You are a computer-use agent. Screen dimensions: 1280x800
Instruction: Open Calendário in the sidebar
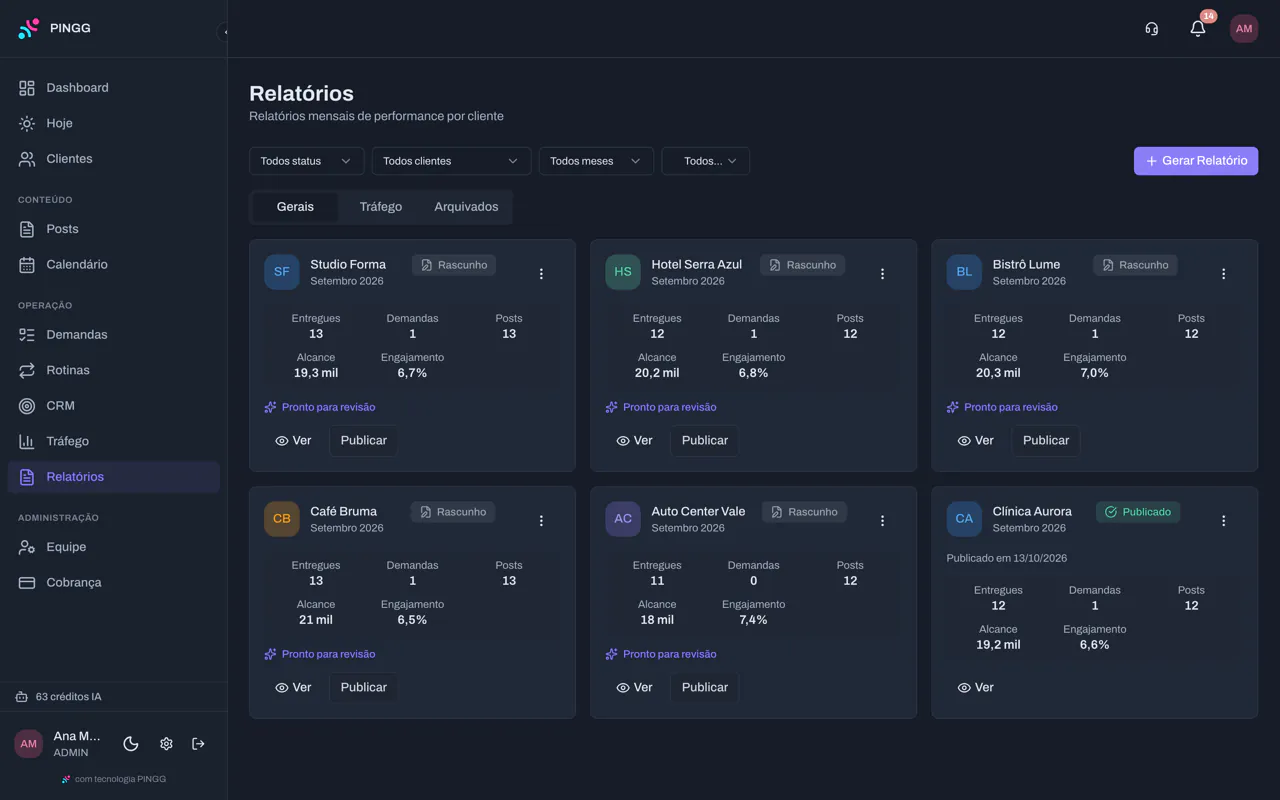(x=114, y=265)
